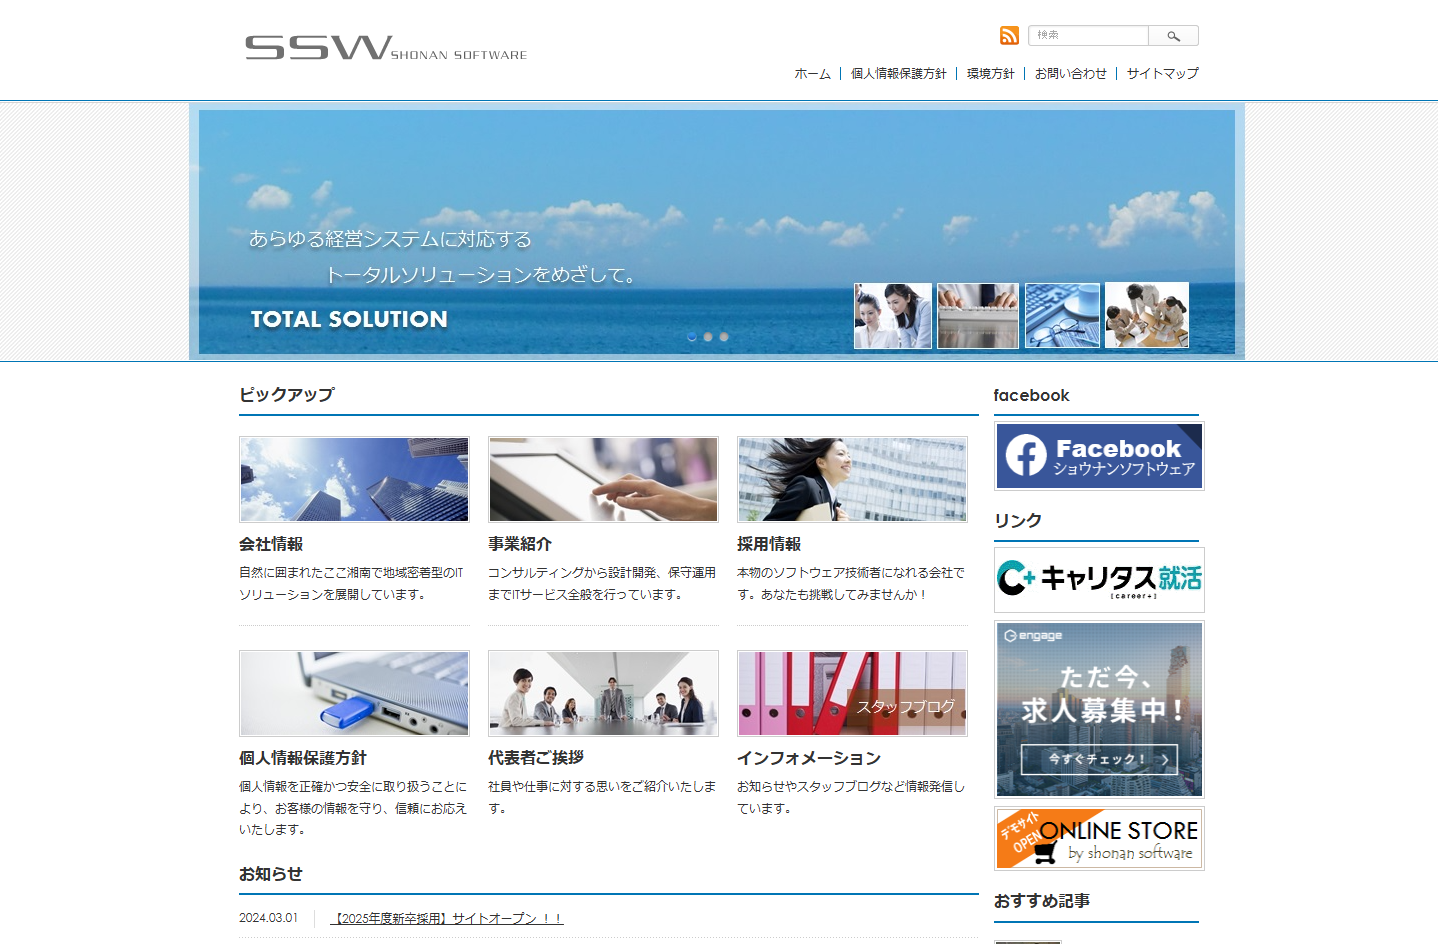Viewport: 1438px width, 944px height.
Task: Click the 検索 search input field
Action: click(x=1088, y=36)
